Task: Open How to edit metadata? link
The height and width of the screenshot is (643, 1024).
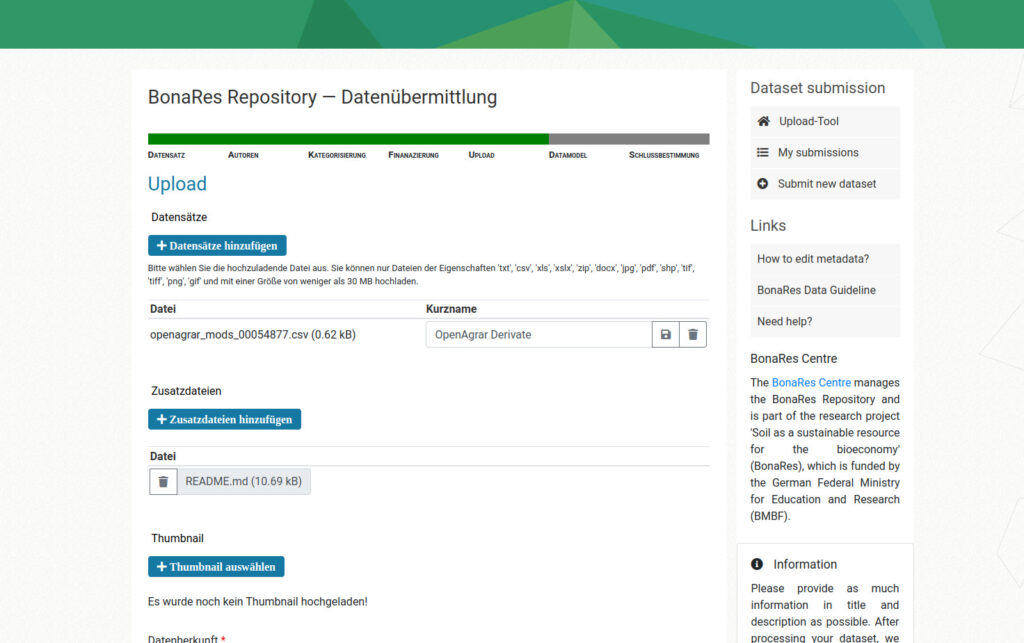Action: point(825,259)
